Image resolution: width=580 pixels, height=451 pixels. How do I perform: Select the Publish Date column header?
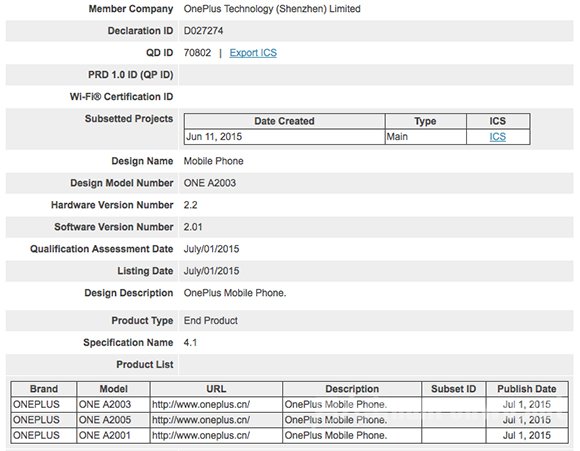pyautogui.click(x=527, y=389)
